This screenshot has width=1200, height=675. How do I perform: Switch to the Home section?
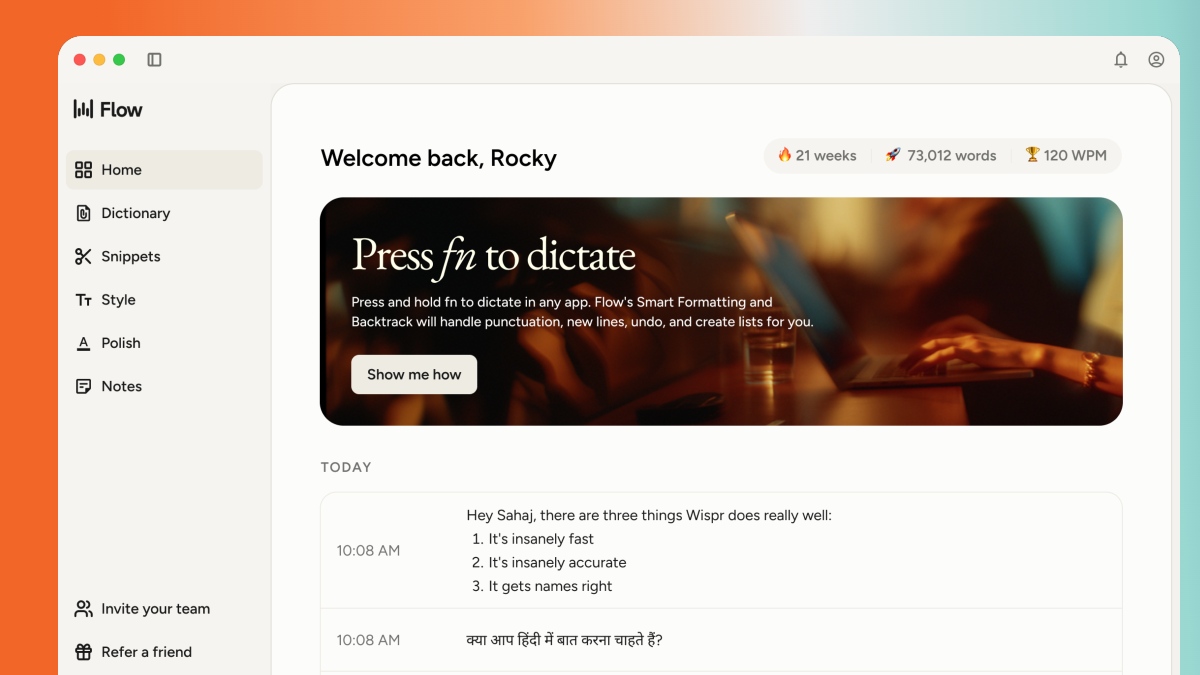coord(121,170)
